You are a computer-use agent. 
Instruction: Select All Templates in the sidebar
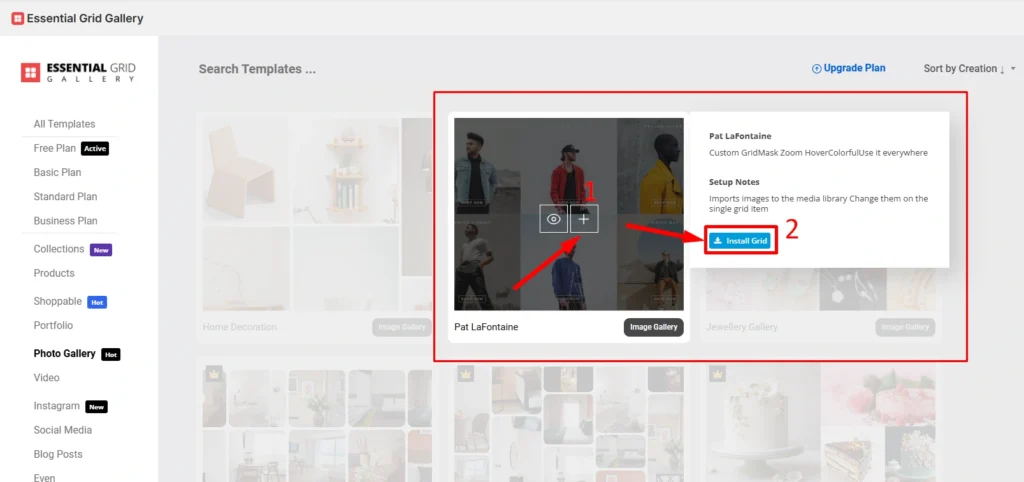coord(64,124)
